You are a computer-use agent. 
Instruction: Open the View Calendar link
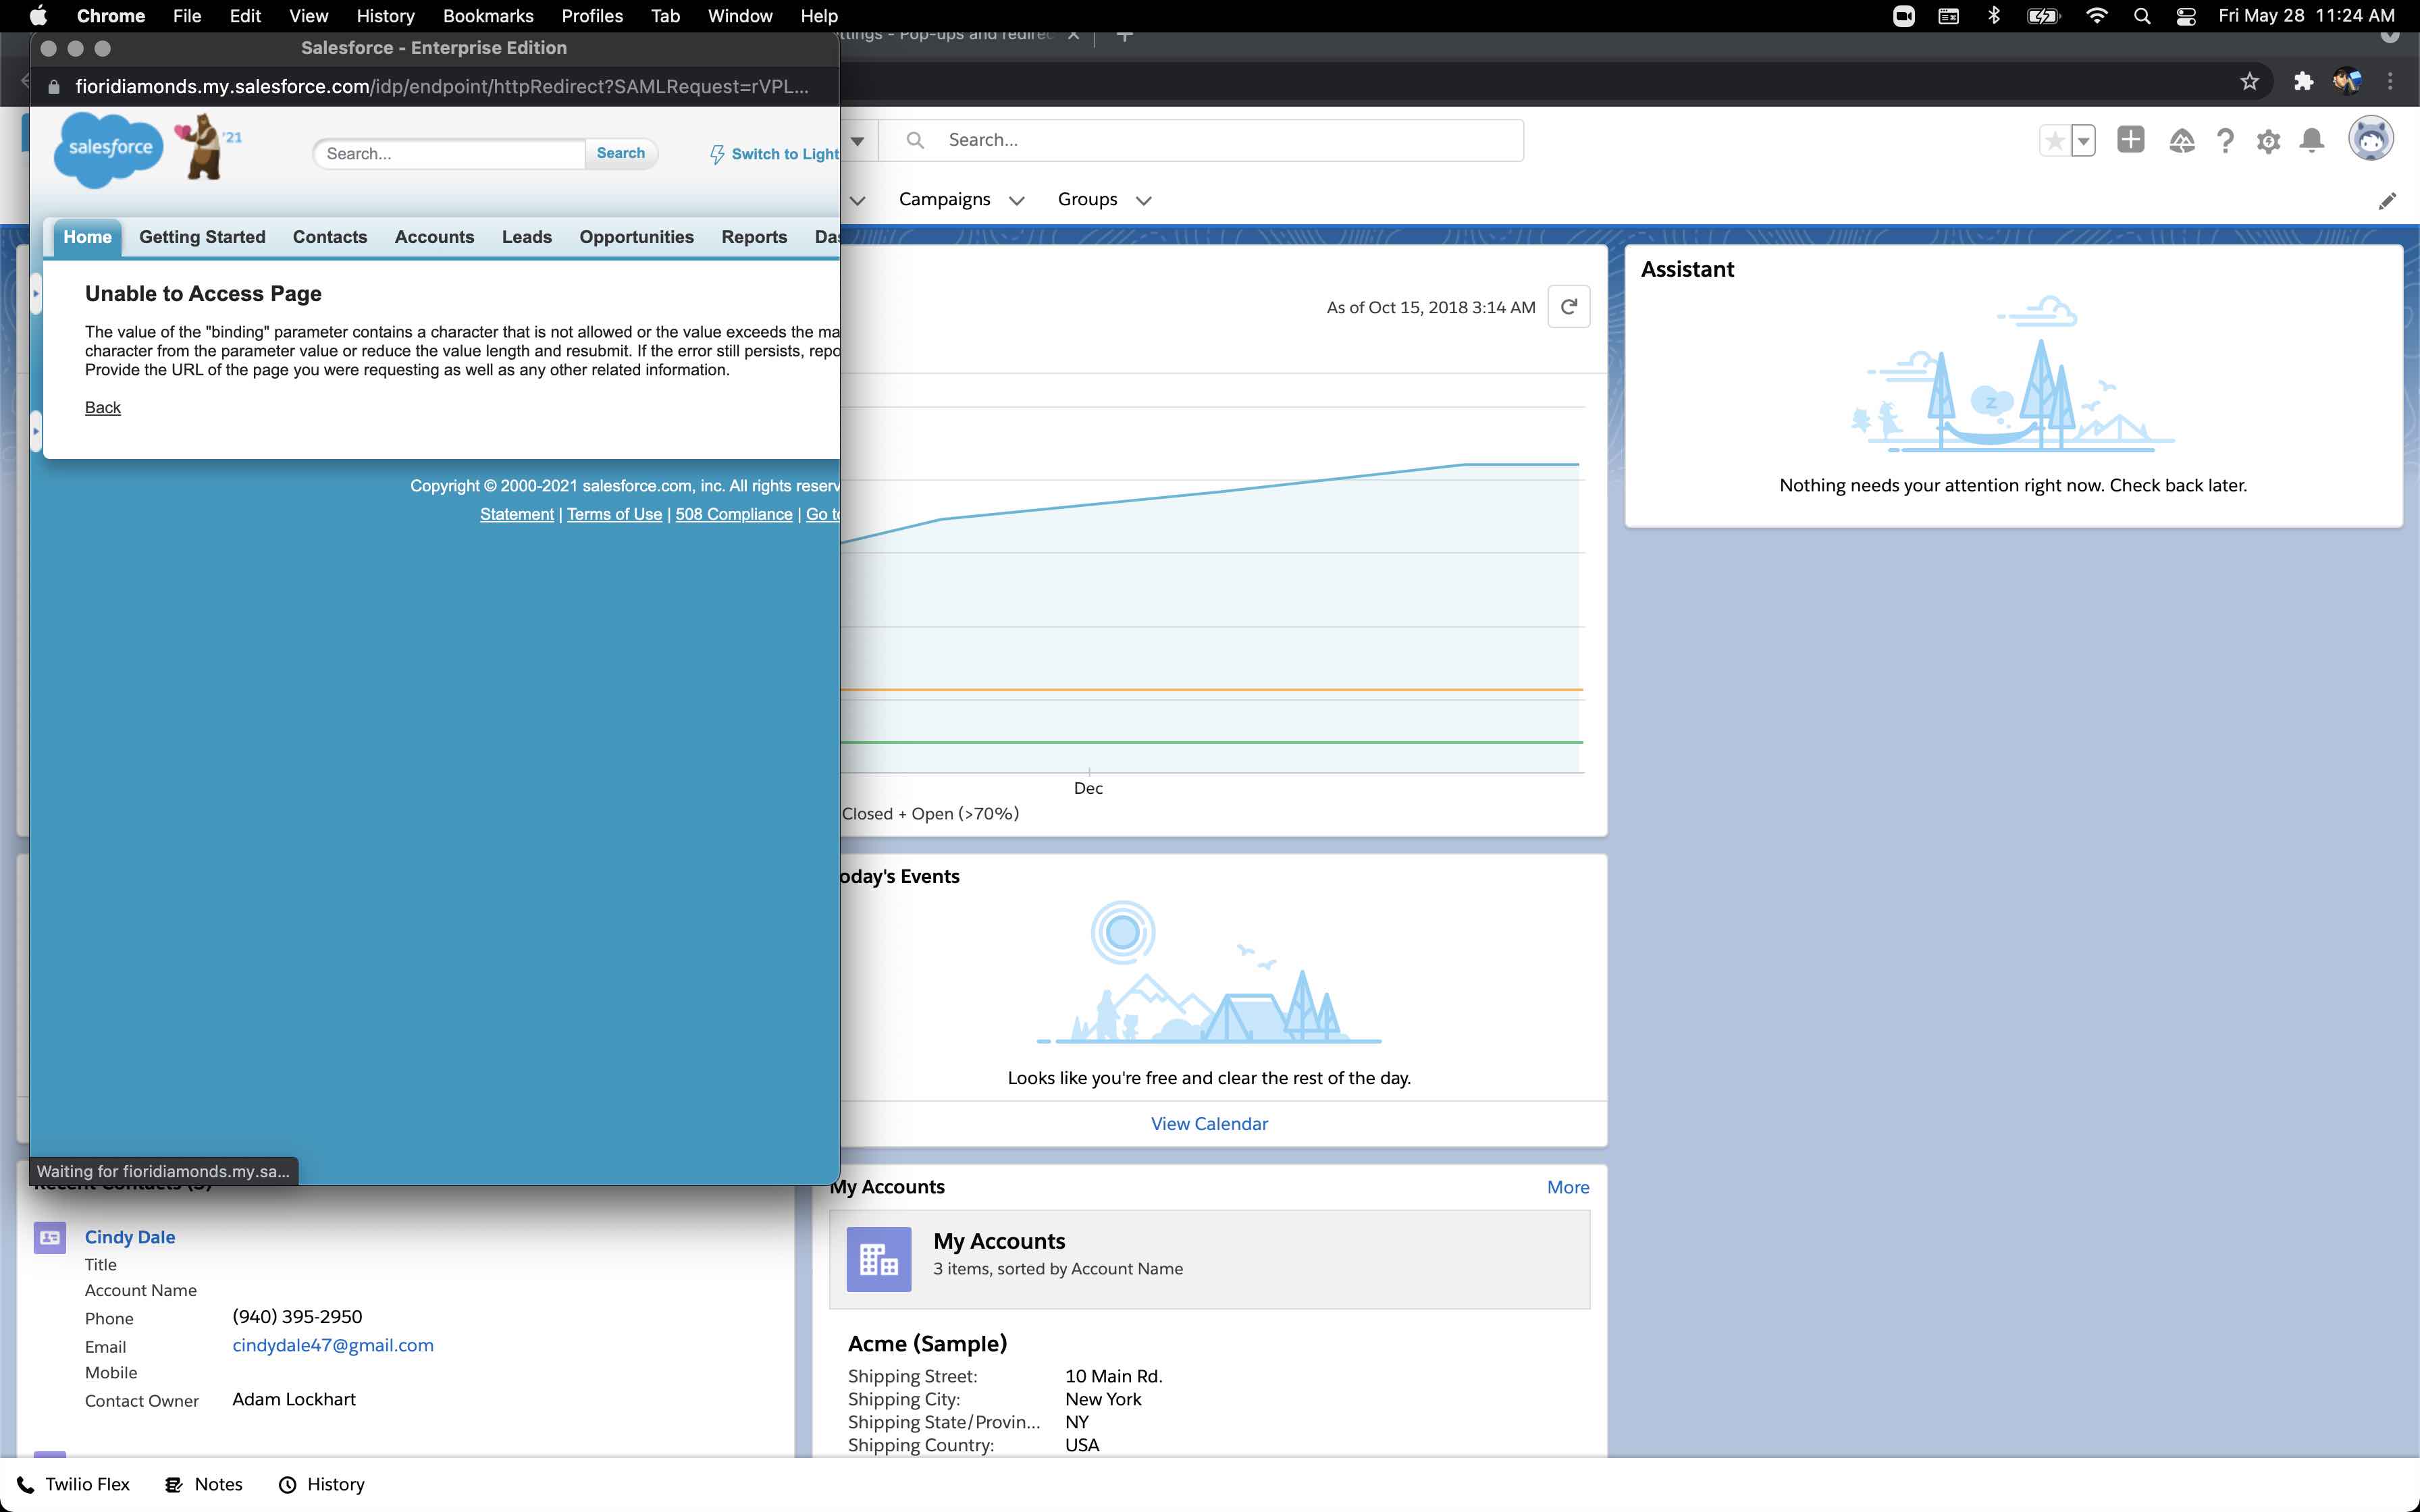tap(1208, 1123)
